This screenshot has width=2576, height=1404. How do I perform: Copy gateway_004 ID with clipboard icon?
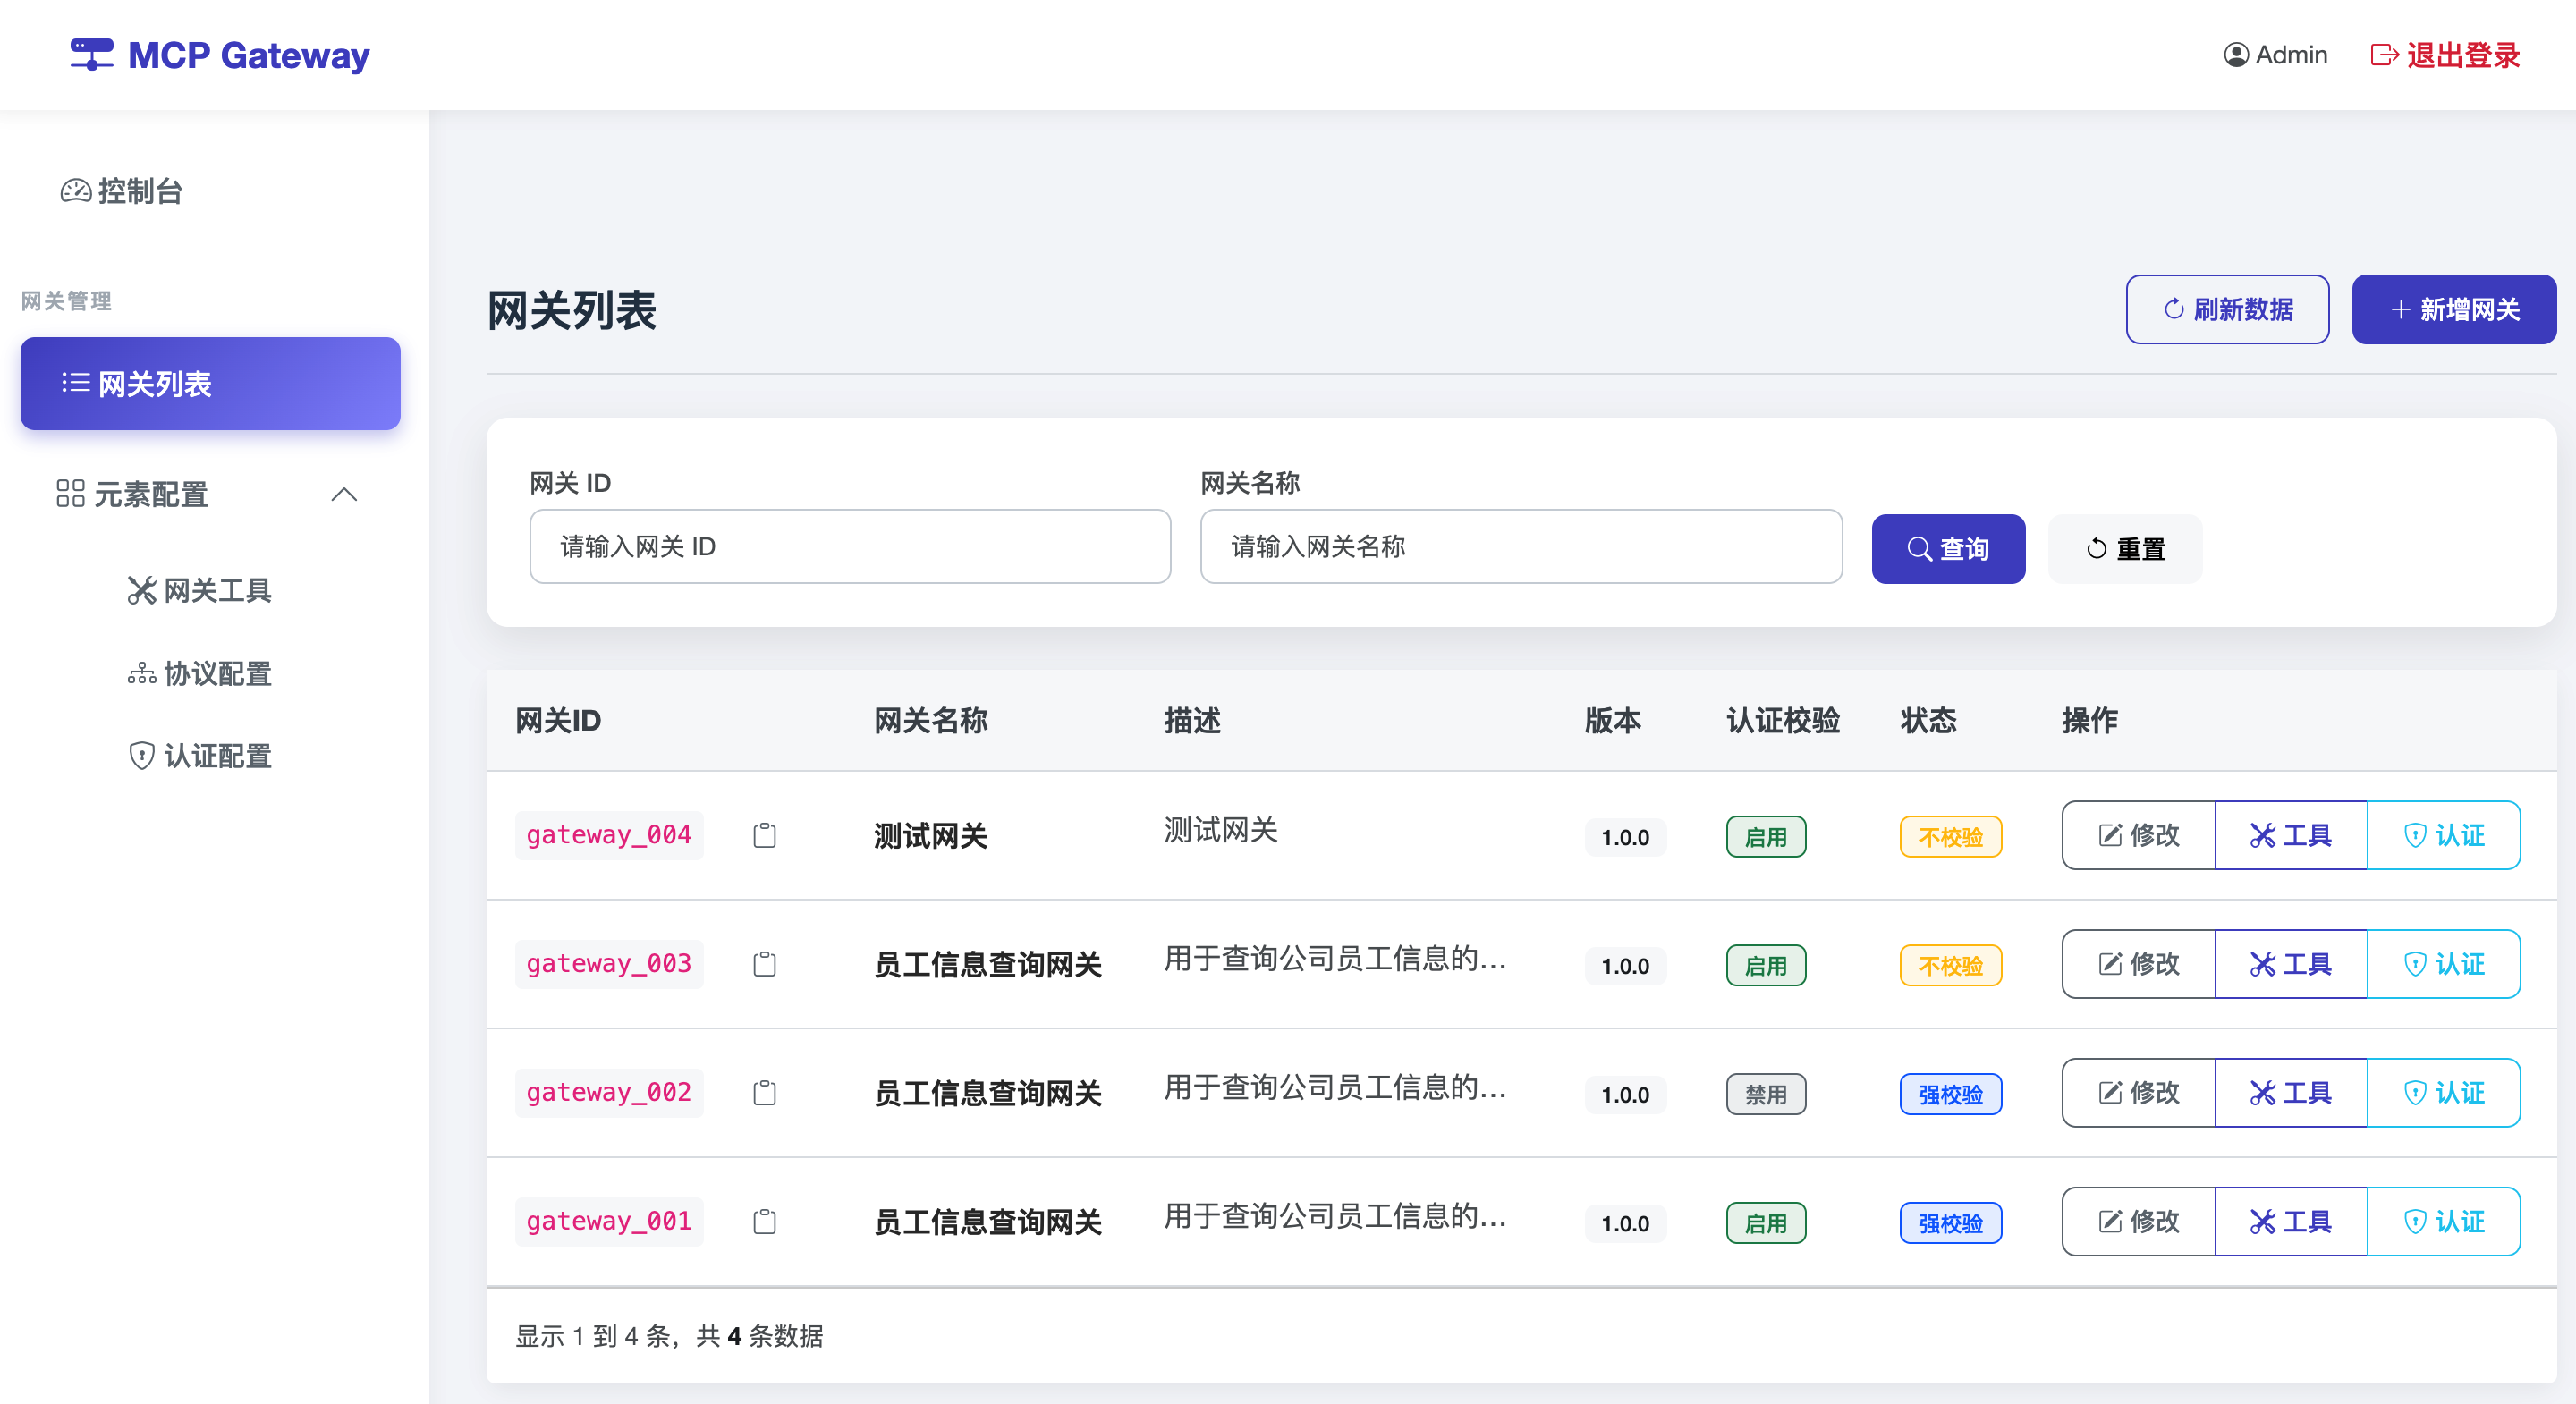tap(764, 835)
